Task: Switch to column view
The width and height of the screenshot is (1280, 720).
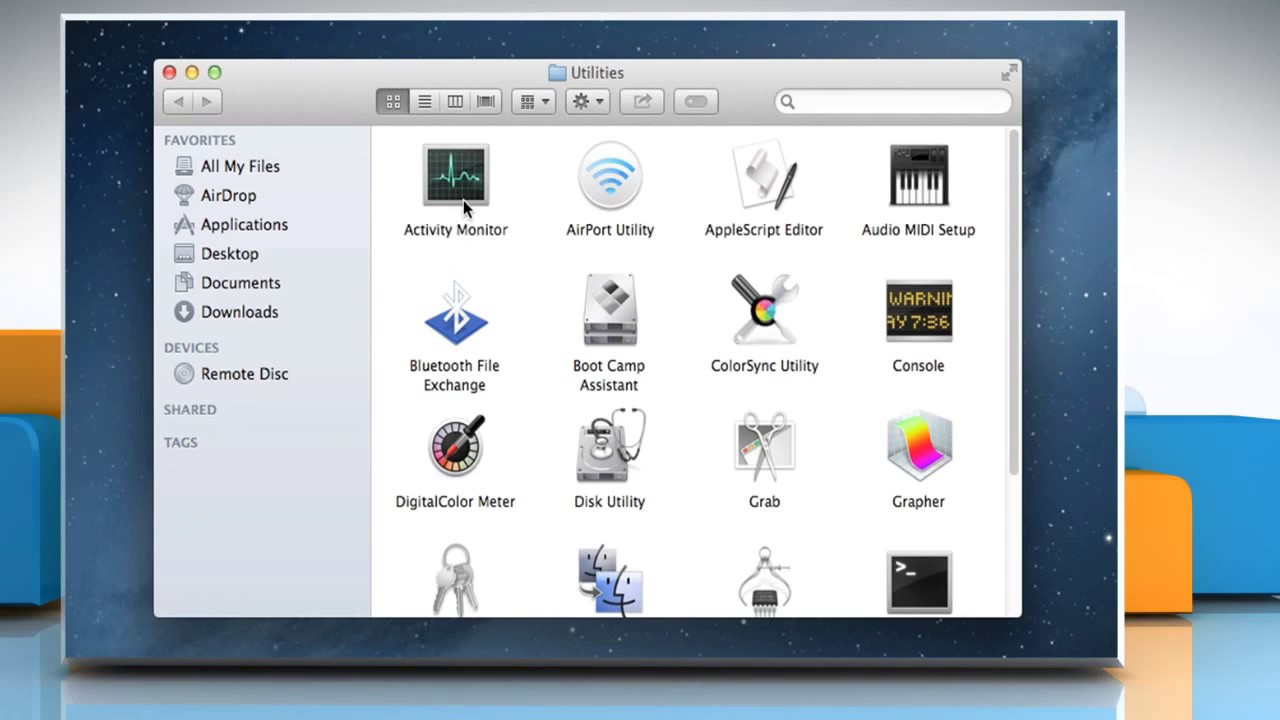Action: 455,101
